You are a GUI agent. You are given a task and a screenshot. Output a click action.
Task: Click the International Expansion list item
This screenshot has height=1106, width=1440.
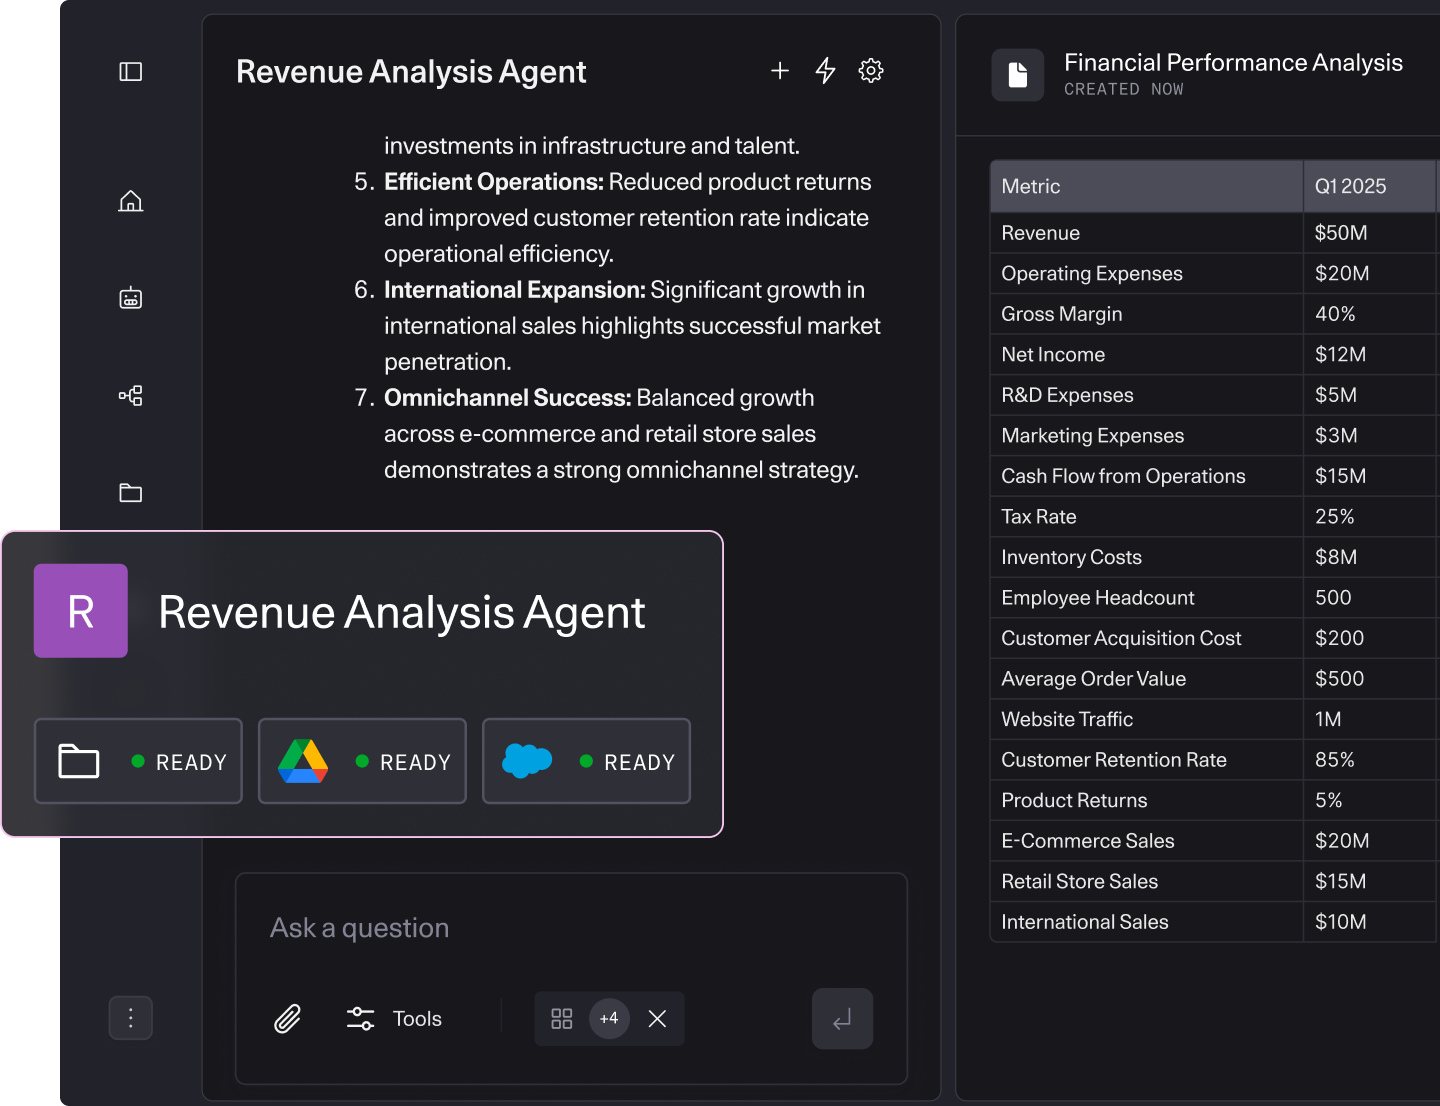click(x=618, y=326)
